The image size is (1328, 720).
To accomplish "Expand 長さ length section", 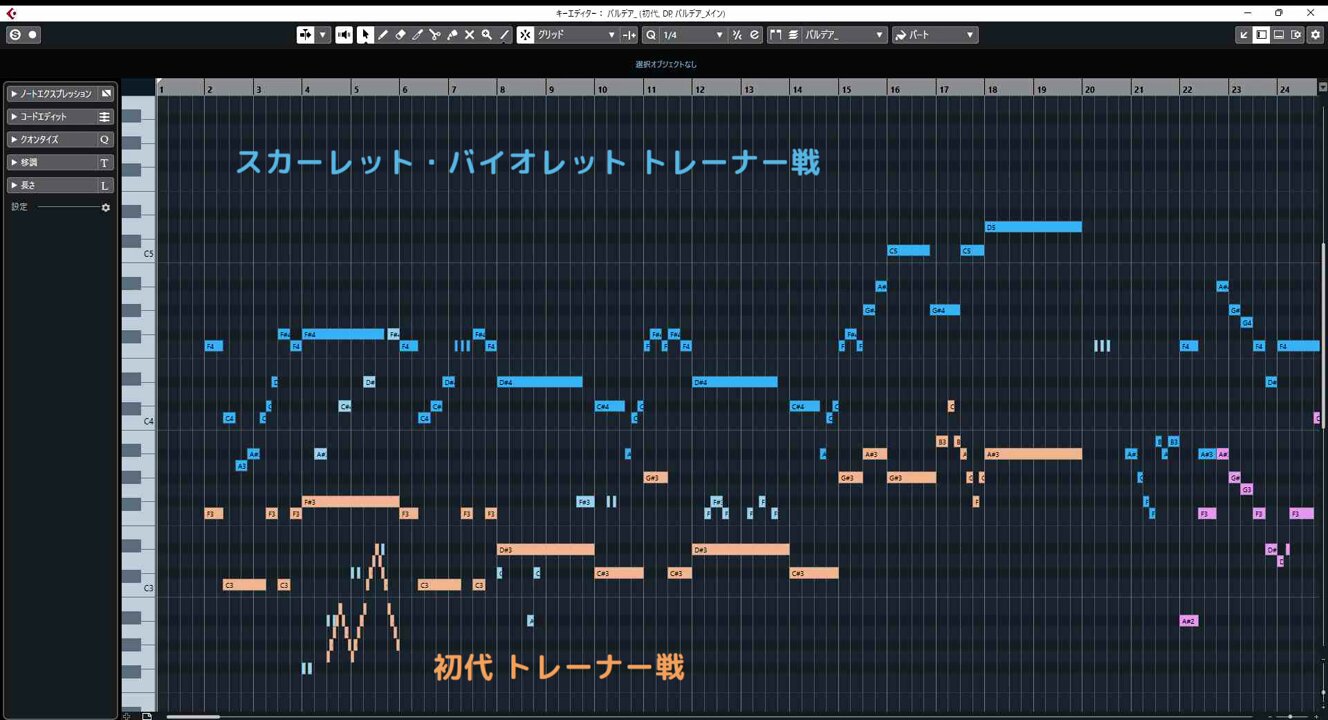I will tap(52, 185).
